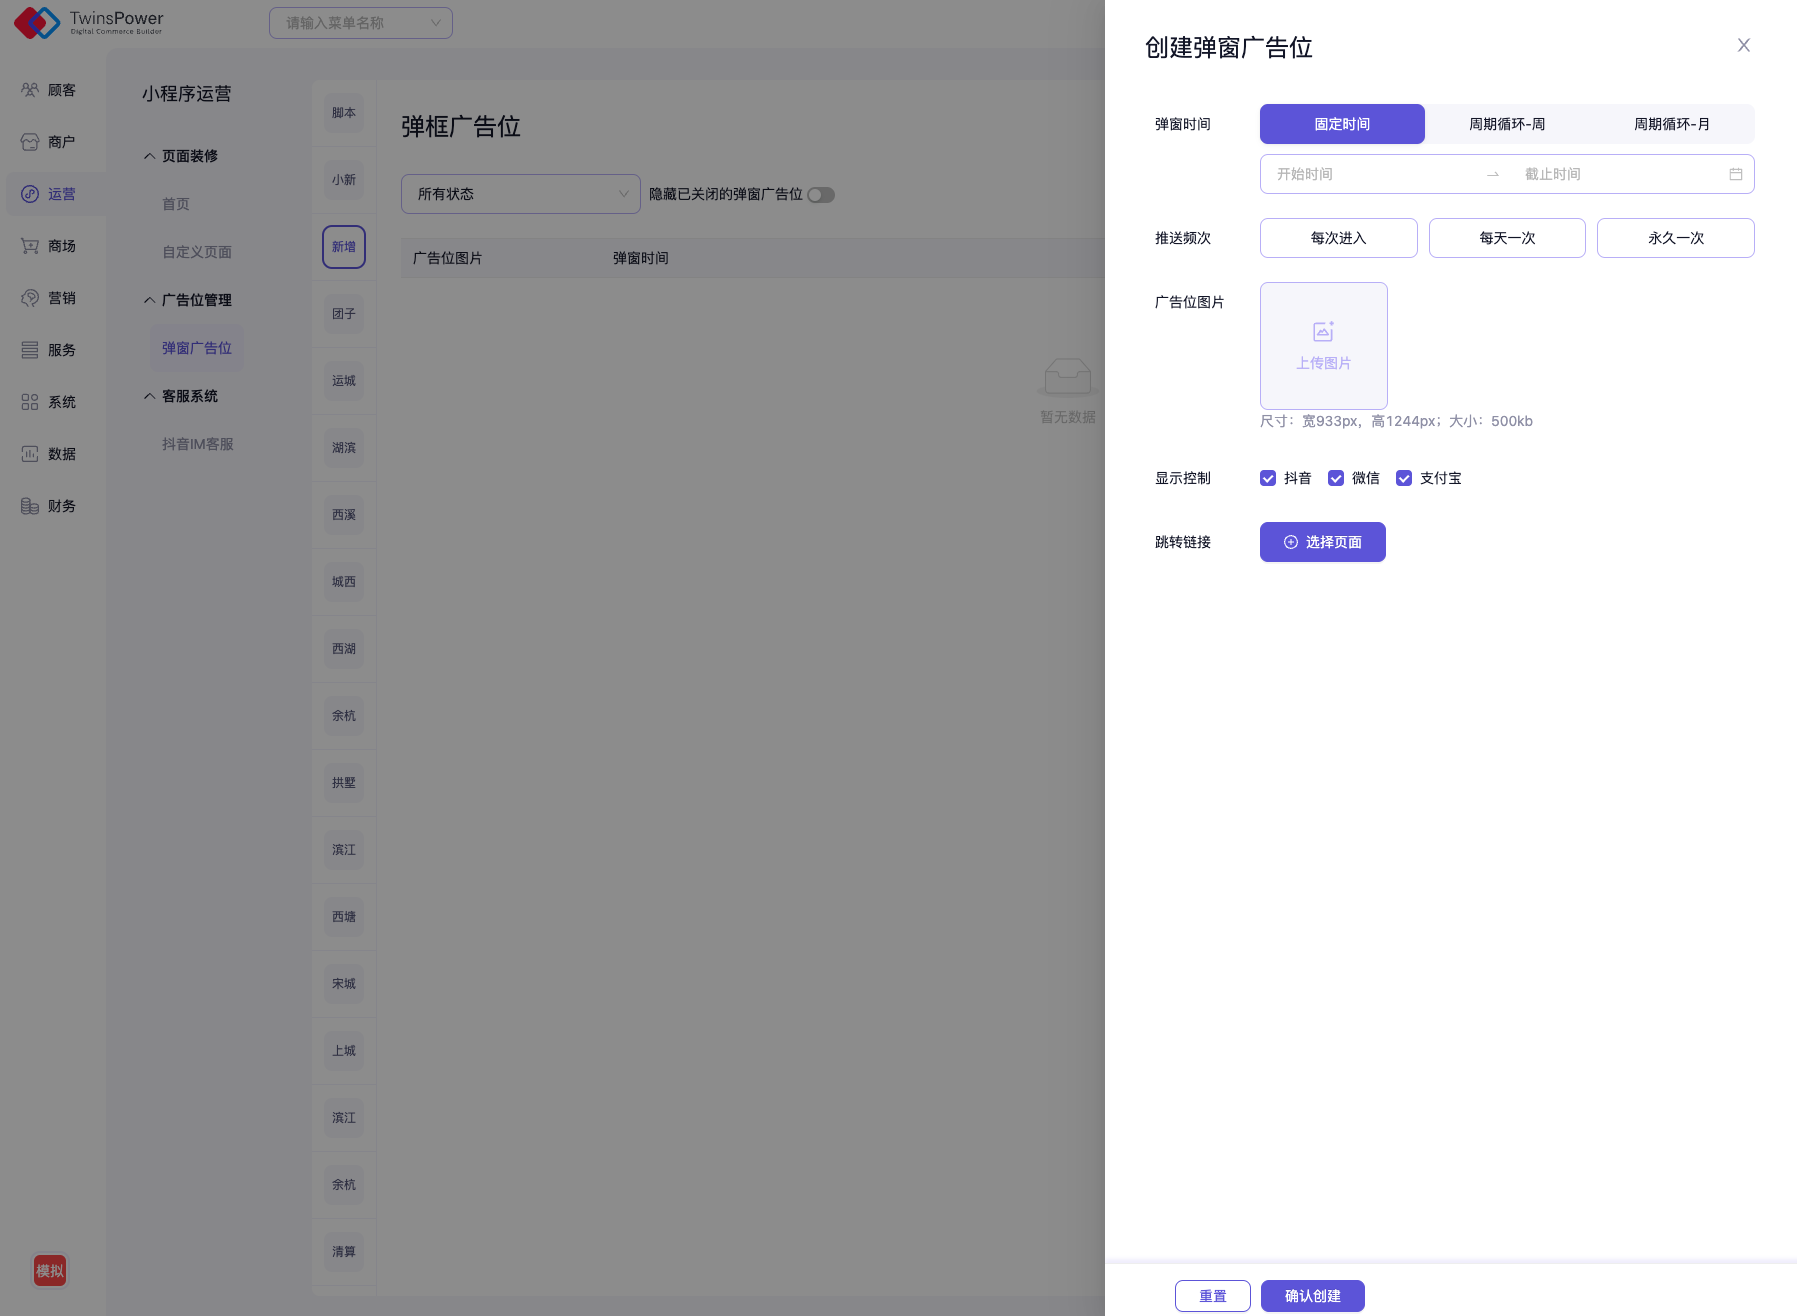Click the 上传图片 upload image icon
The width and height of the screenshot is (1797, 1316).
point(1323,332)
